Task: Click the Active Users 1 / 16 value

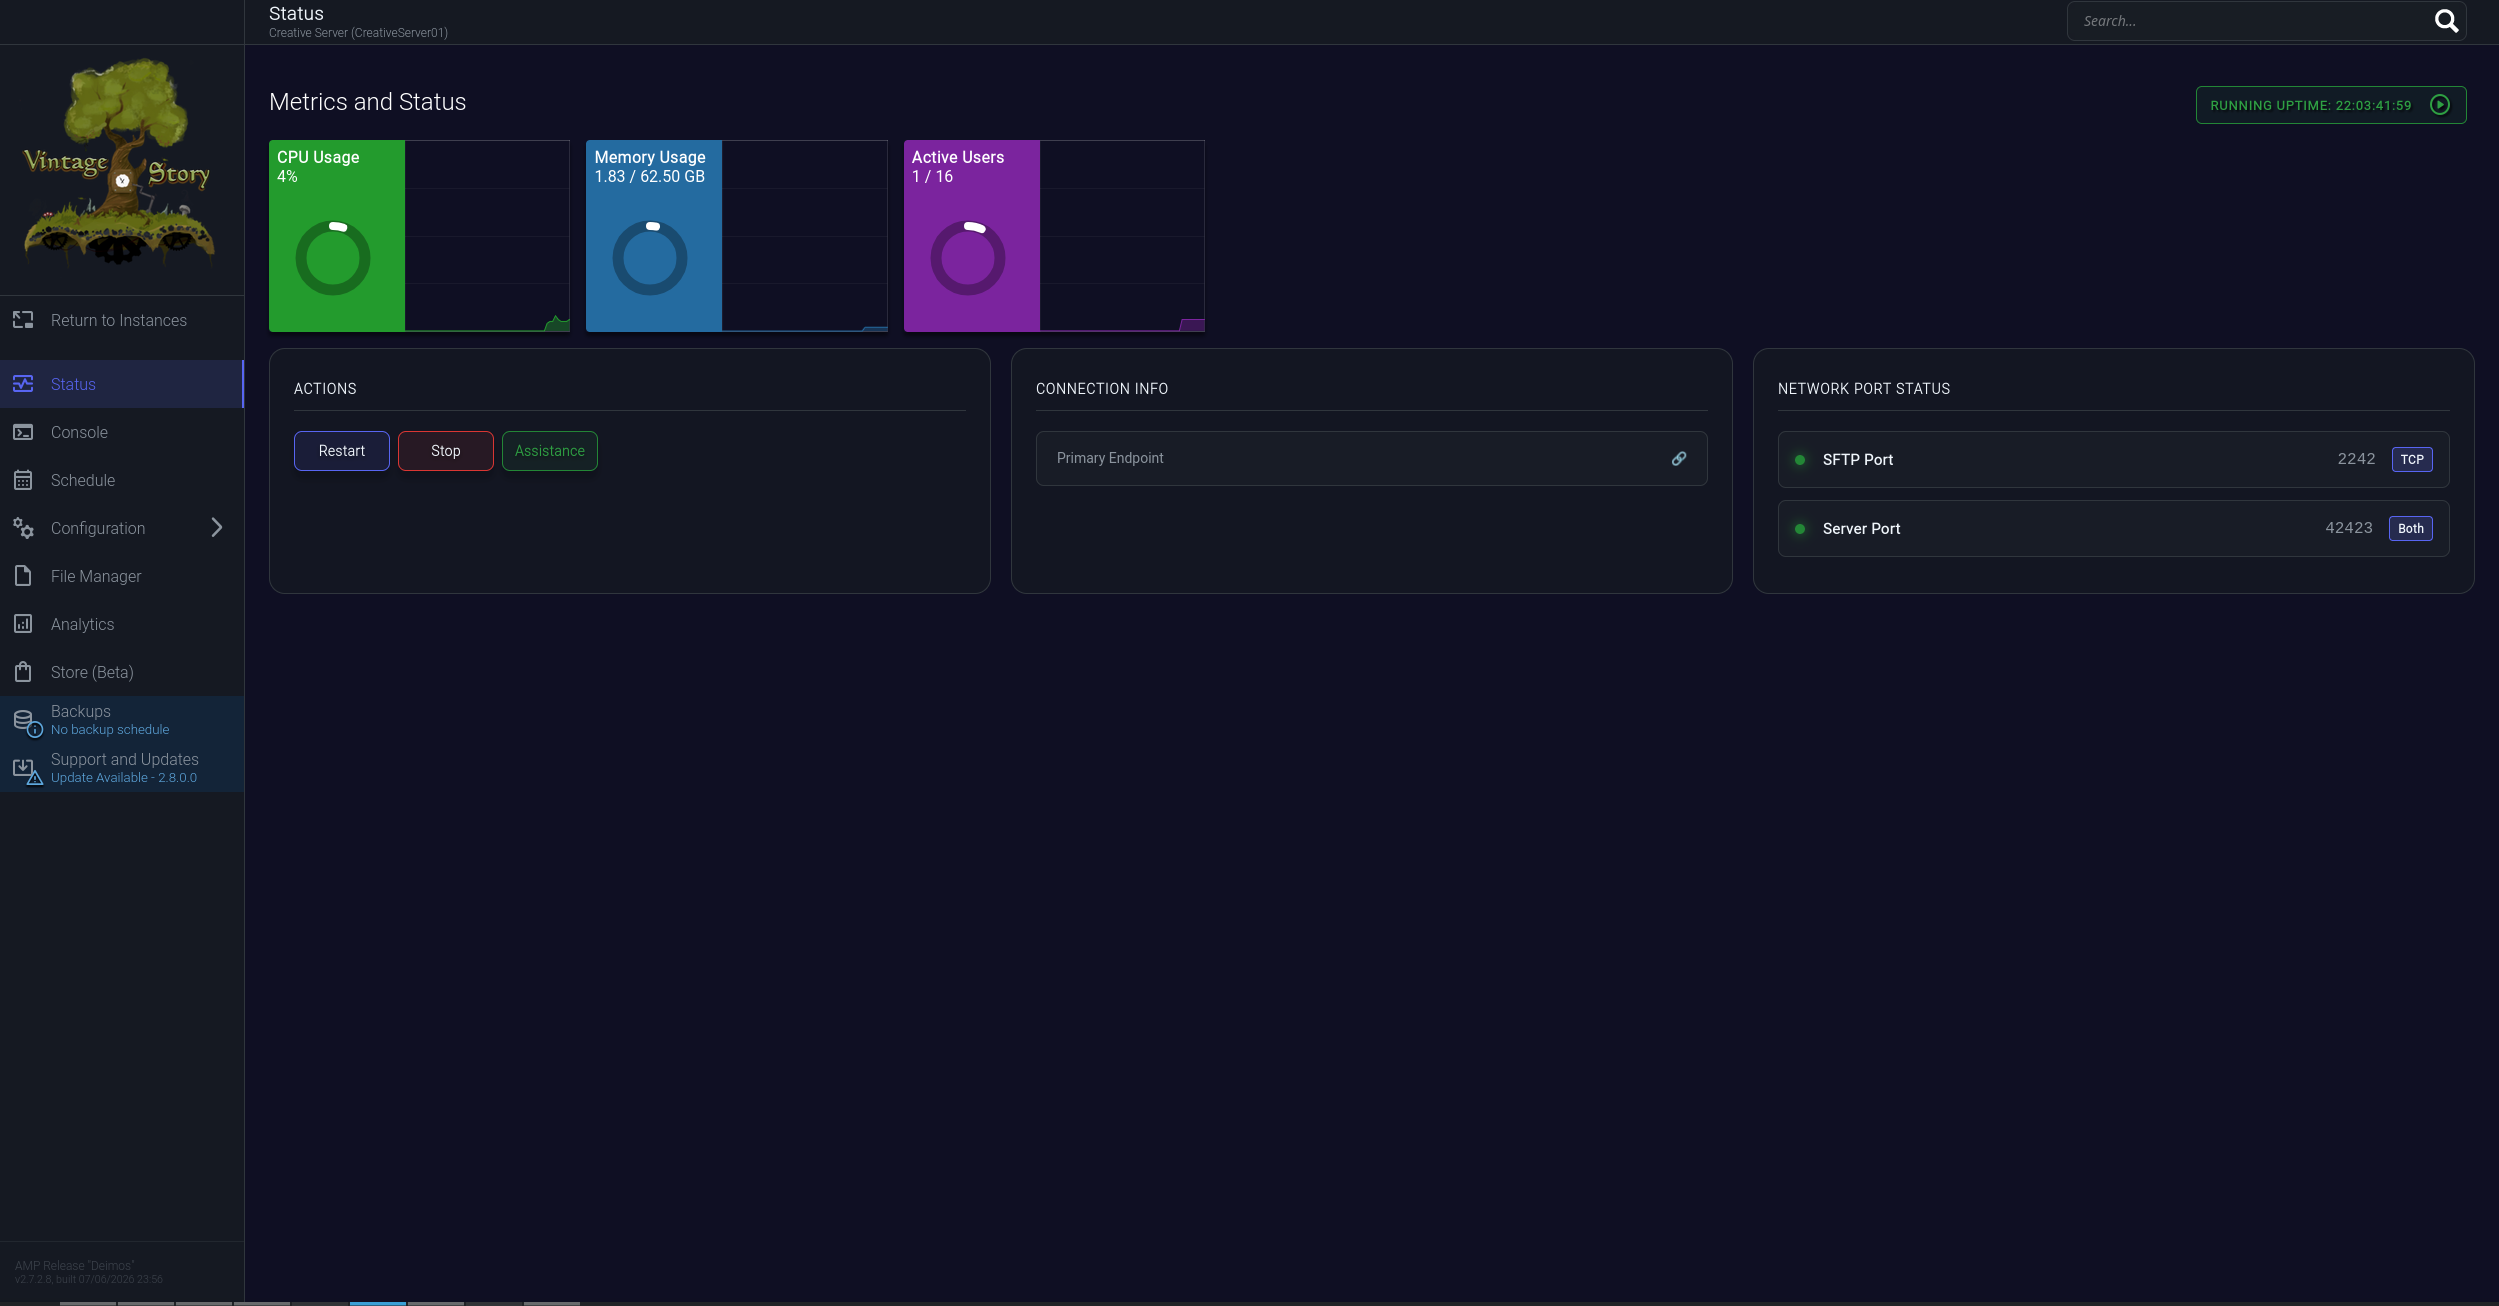Action: [x=932, y=177]
